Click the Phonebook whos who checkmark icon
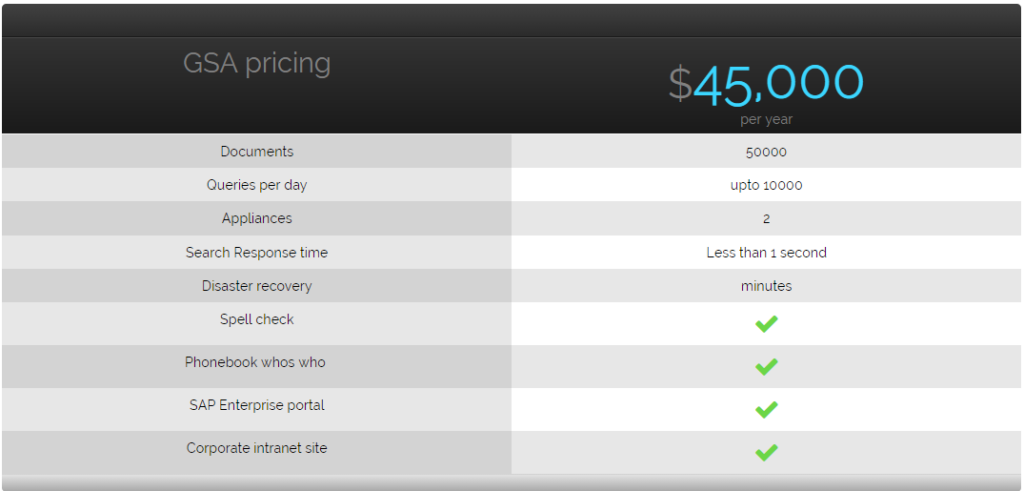Viewport: 1024px width, 491px height. pyautogui.click(x=766, y=367)
